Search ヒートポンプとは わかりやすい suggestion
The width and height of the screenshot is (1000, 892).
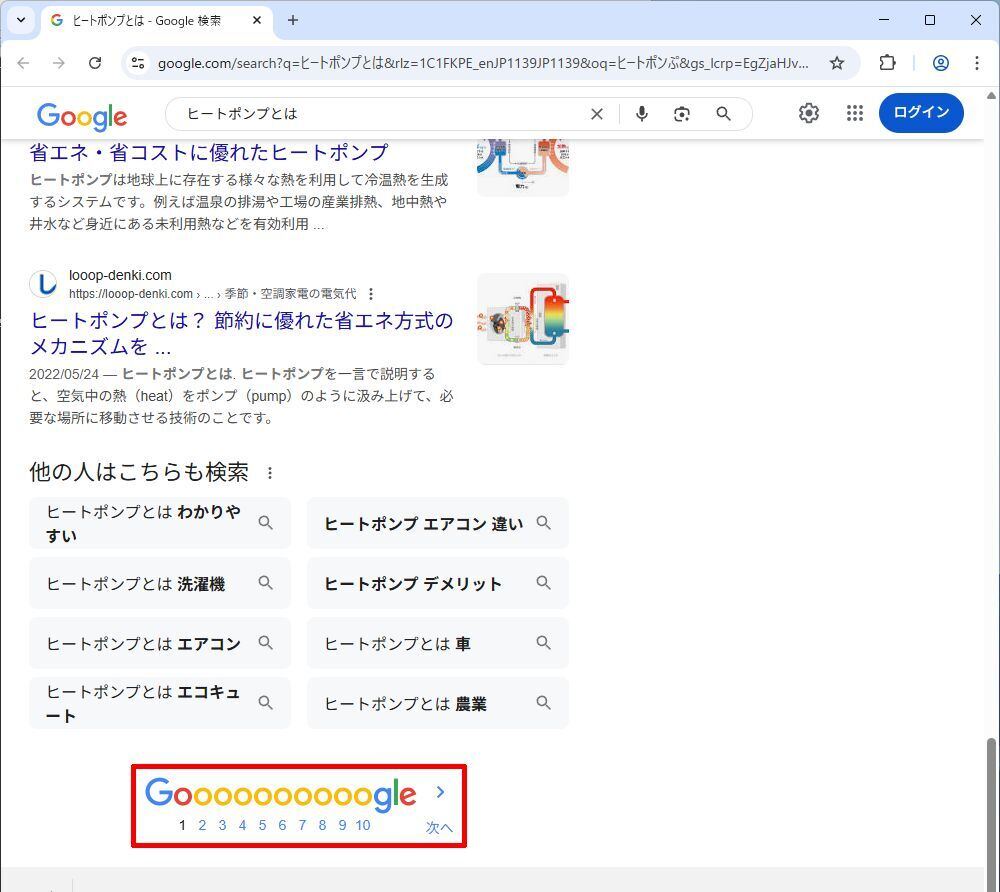[x=160, y=523]
